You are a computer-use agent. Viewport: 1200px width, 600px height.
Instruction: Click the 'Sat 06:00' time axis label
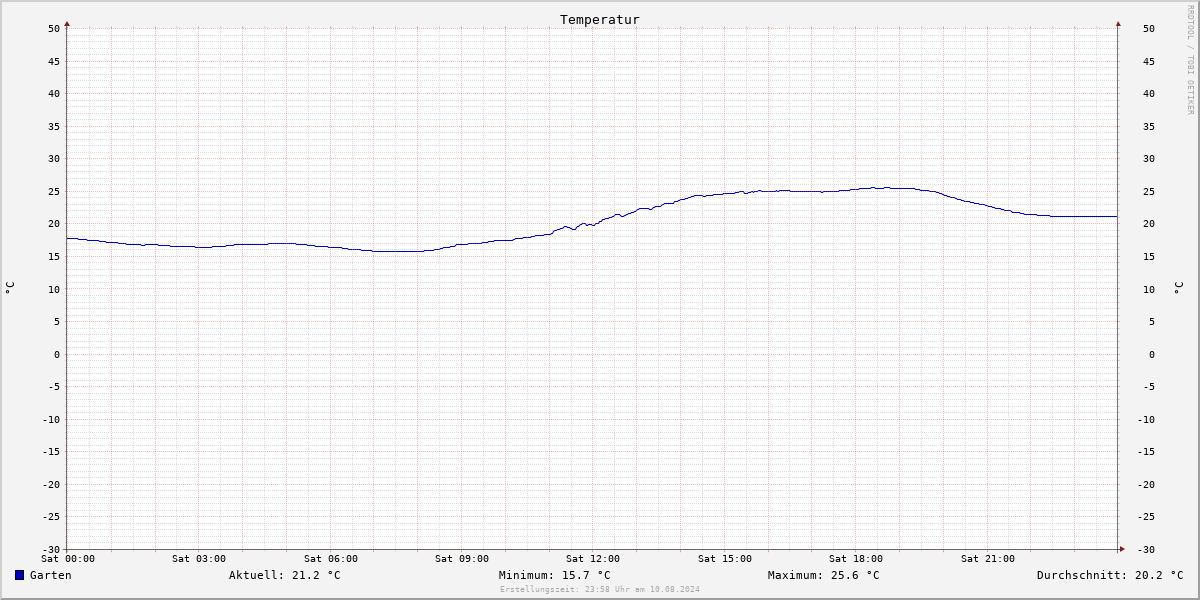[331, 559]
